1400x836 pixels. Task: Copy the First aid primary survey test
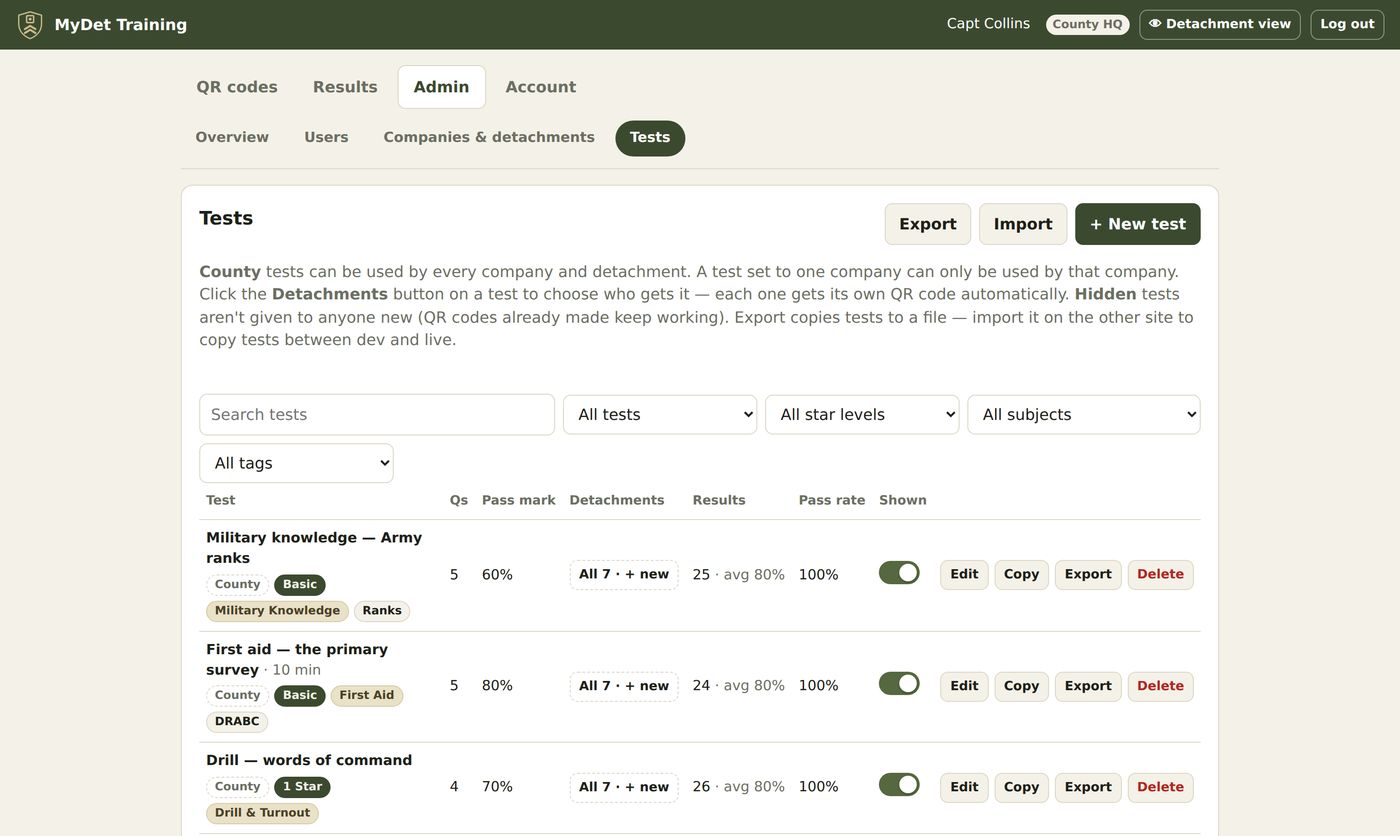tap(1021, 686)
